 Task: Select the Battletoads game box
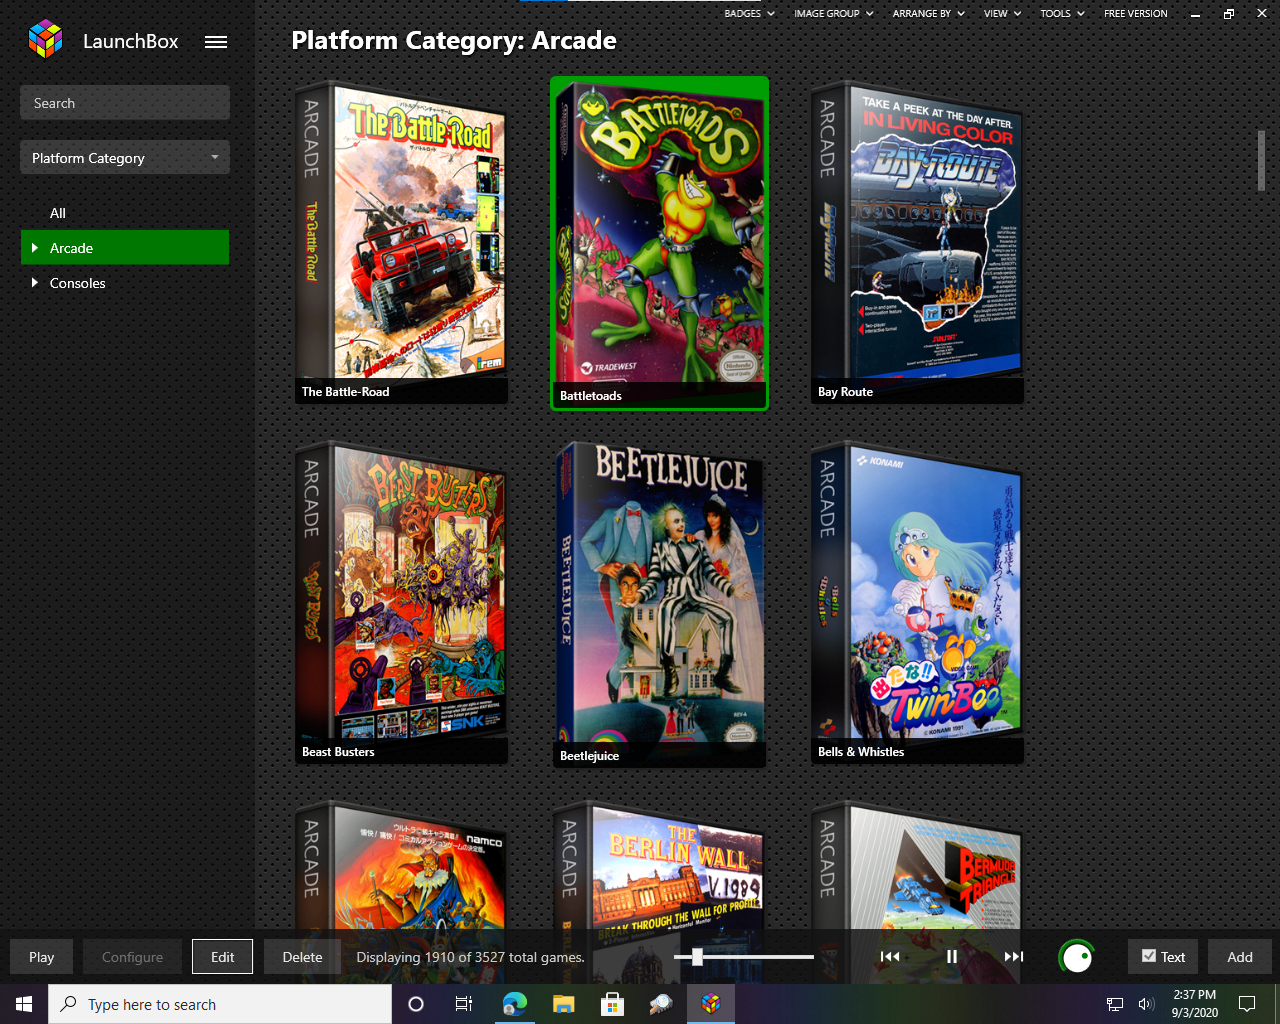(659, 243)
